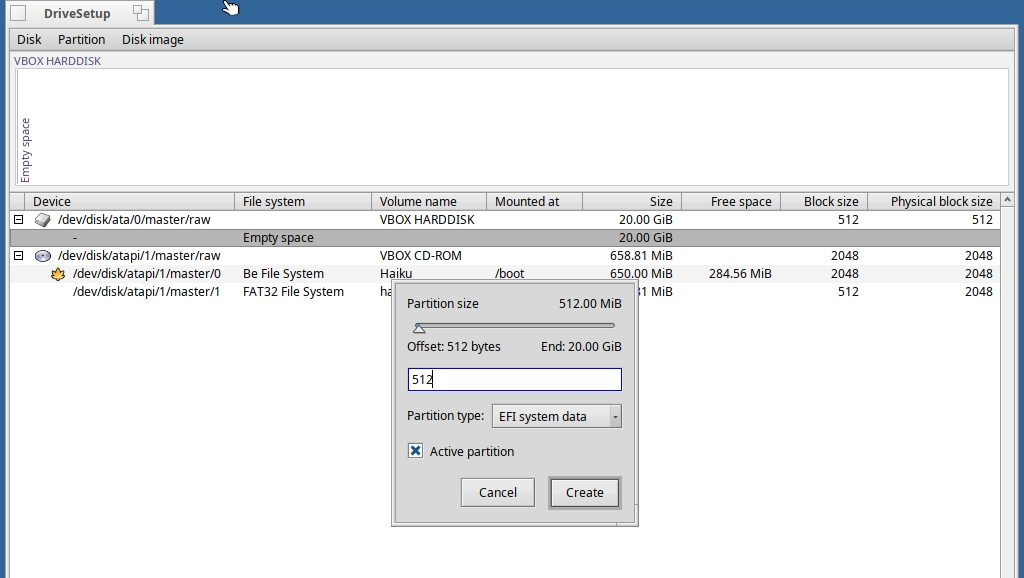Open the Disk image menu

click(152, 40)
